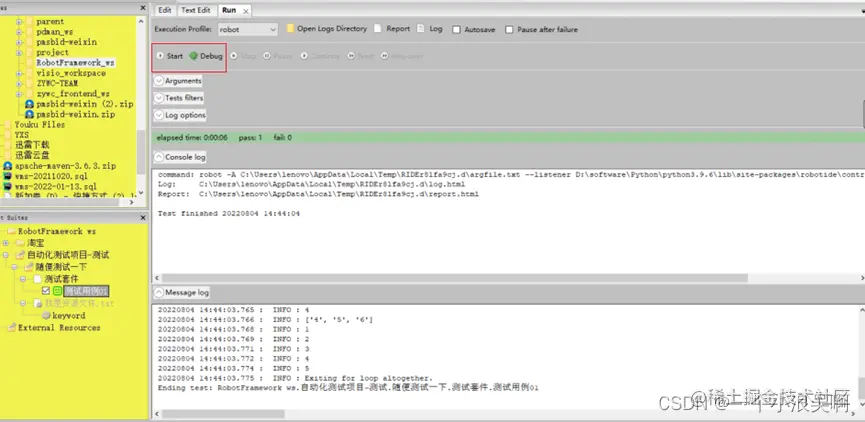Select the External Resources node

coord(59,328)
